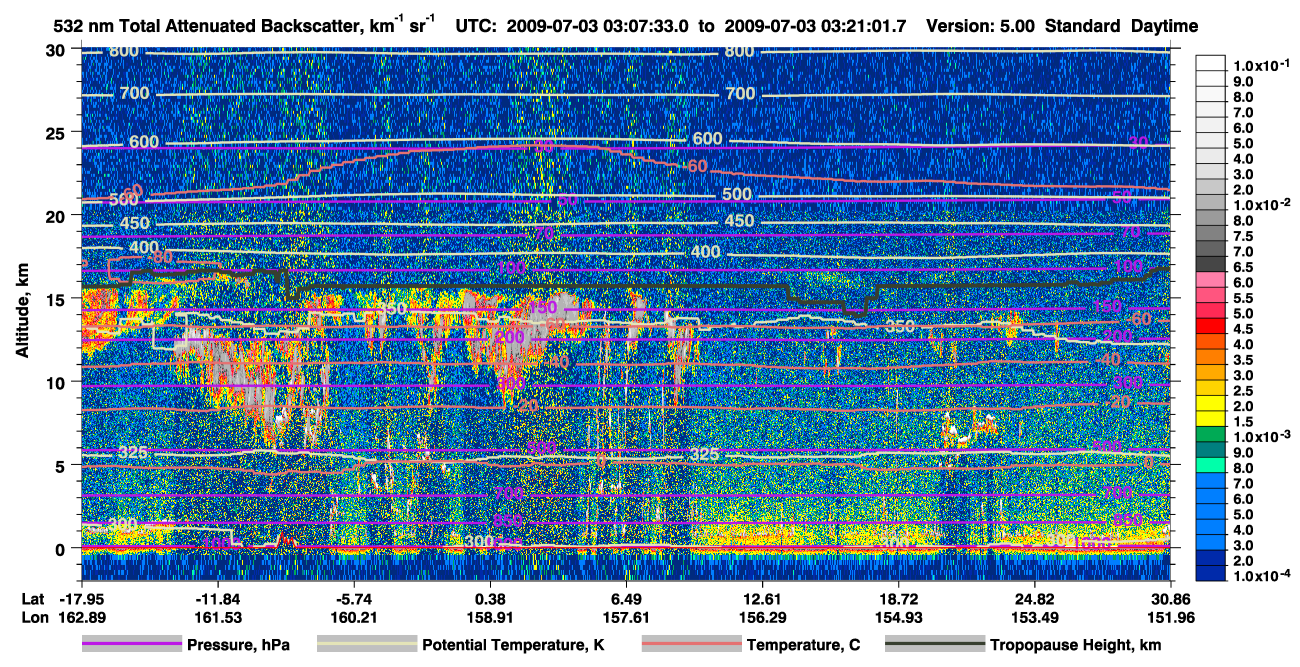The height and width of the screenshot is (667, 1300).
Task: Select the 'Tropopause Height, km' legend label
Action: (x=1077, y=645)
